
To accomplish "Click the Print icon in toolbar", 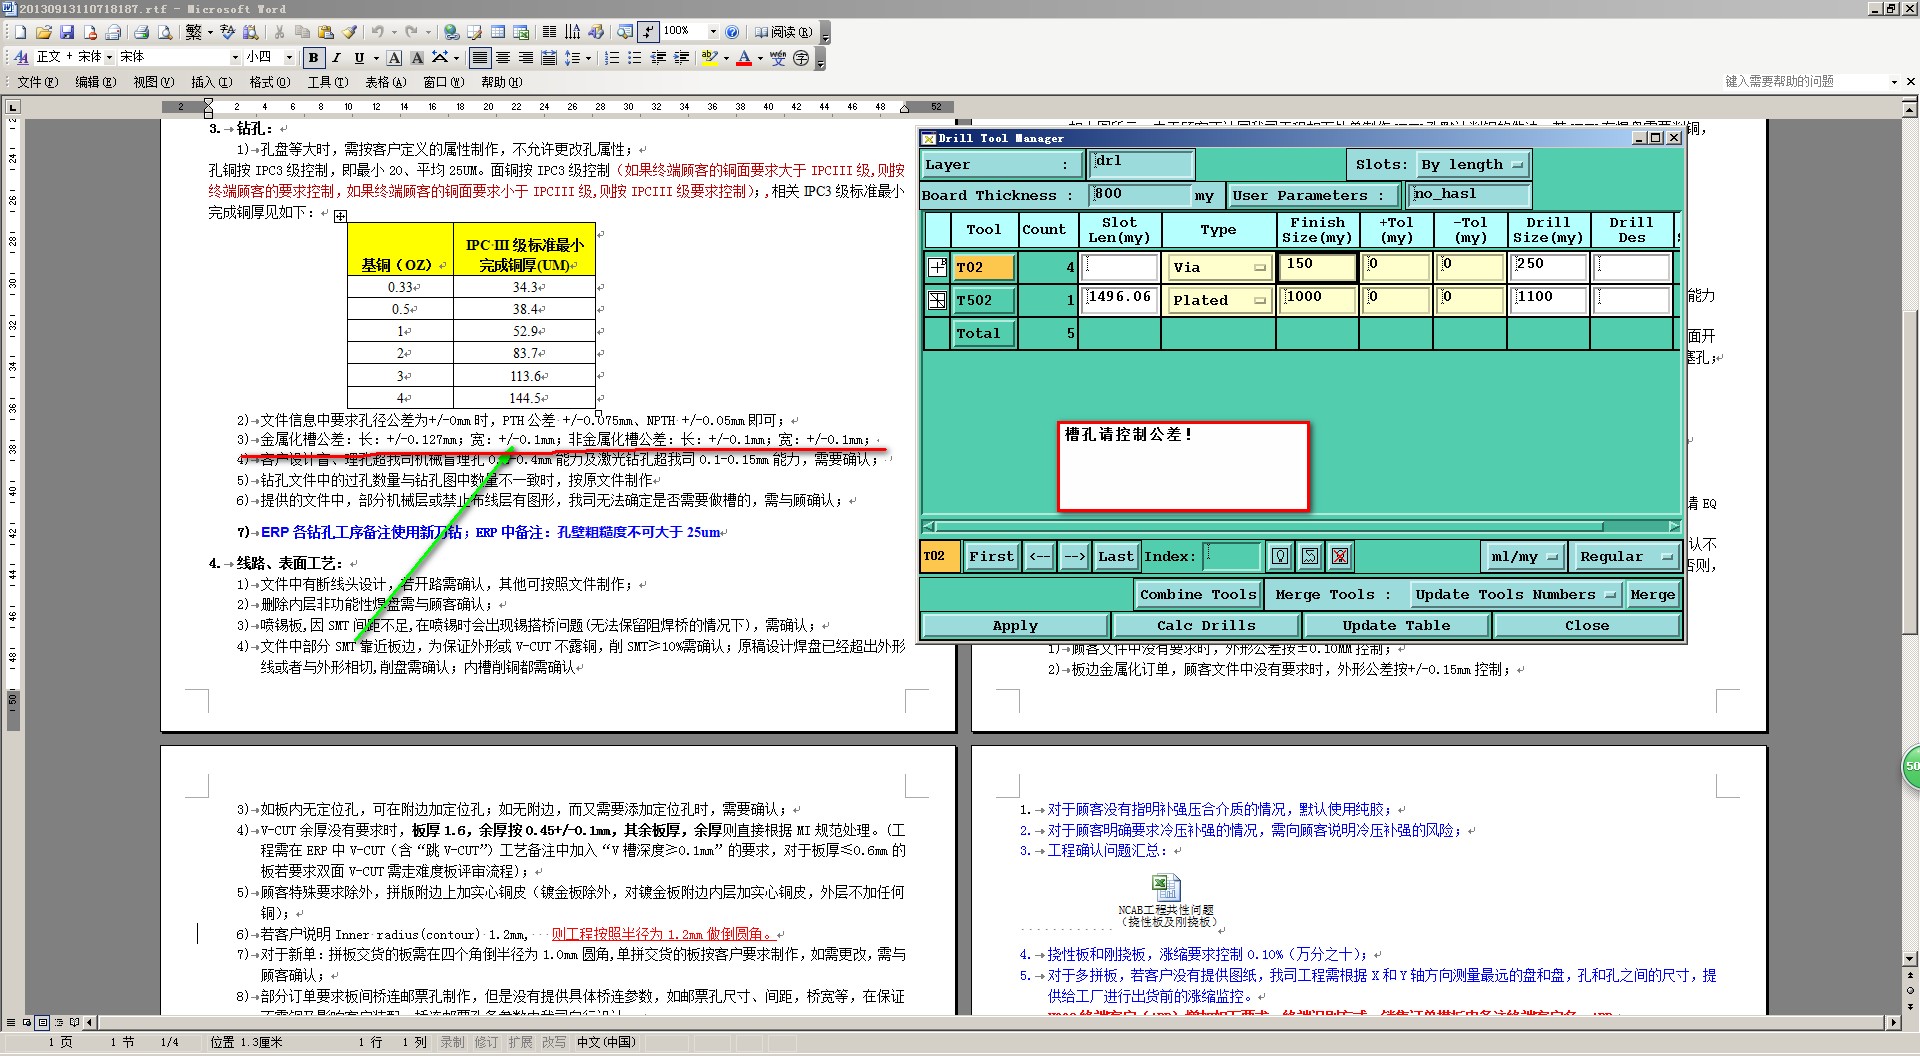I will pyautogui.click(x=141, y=32).
